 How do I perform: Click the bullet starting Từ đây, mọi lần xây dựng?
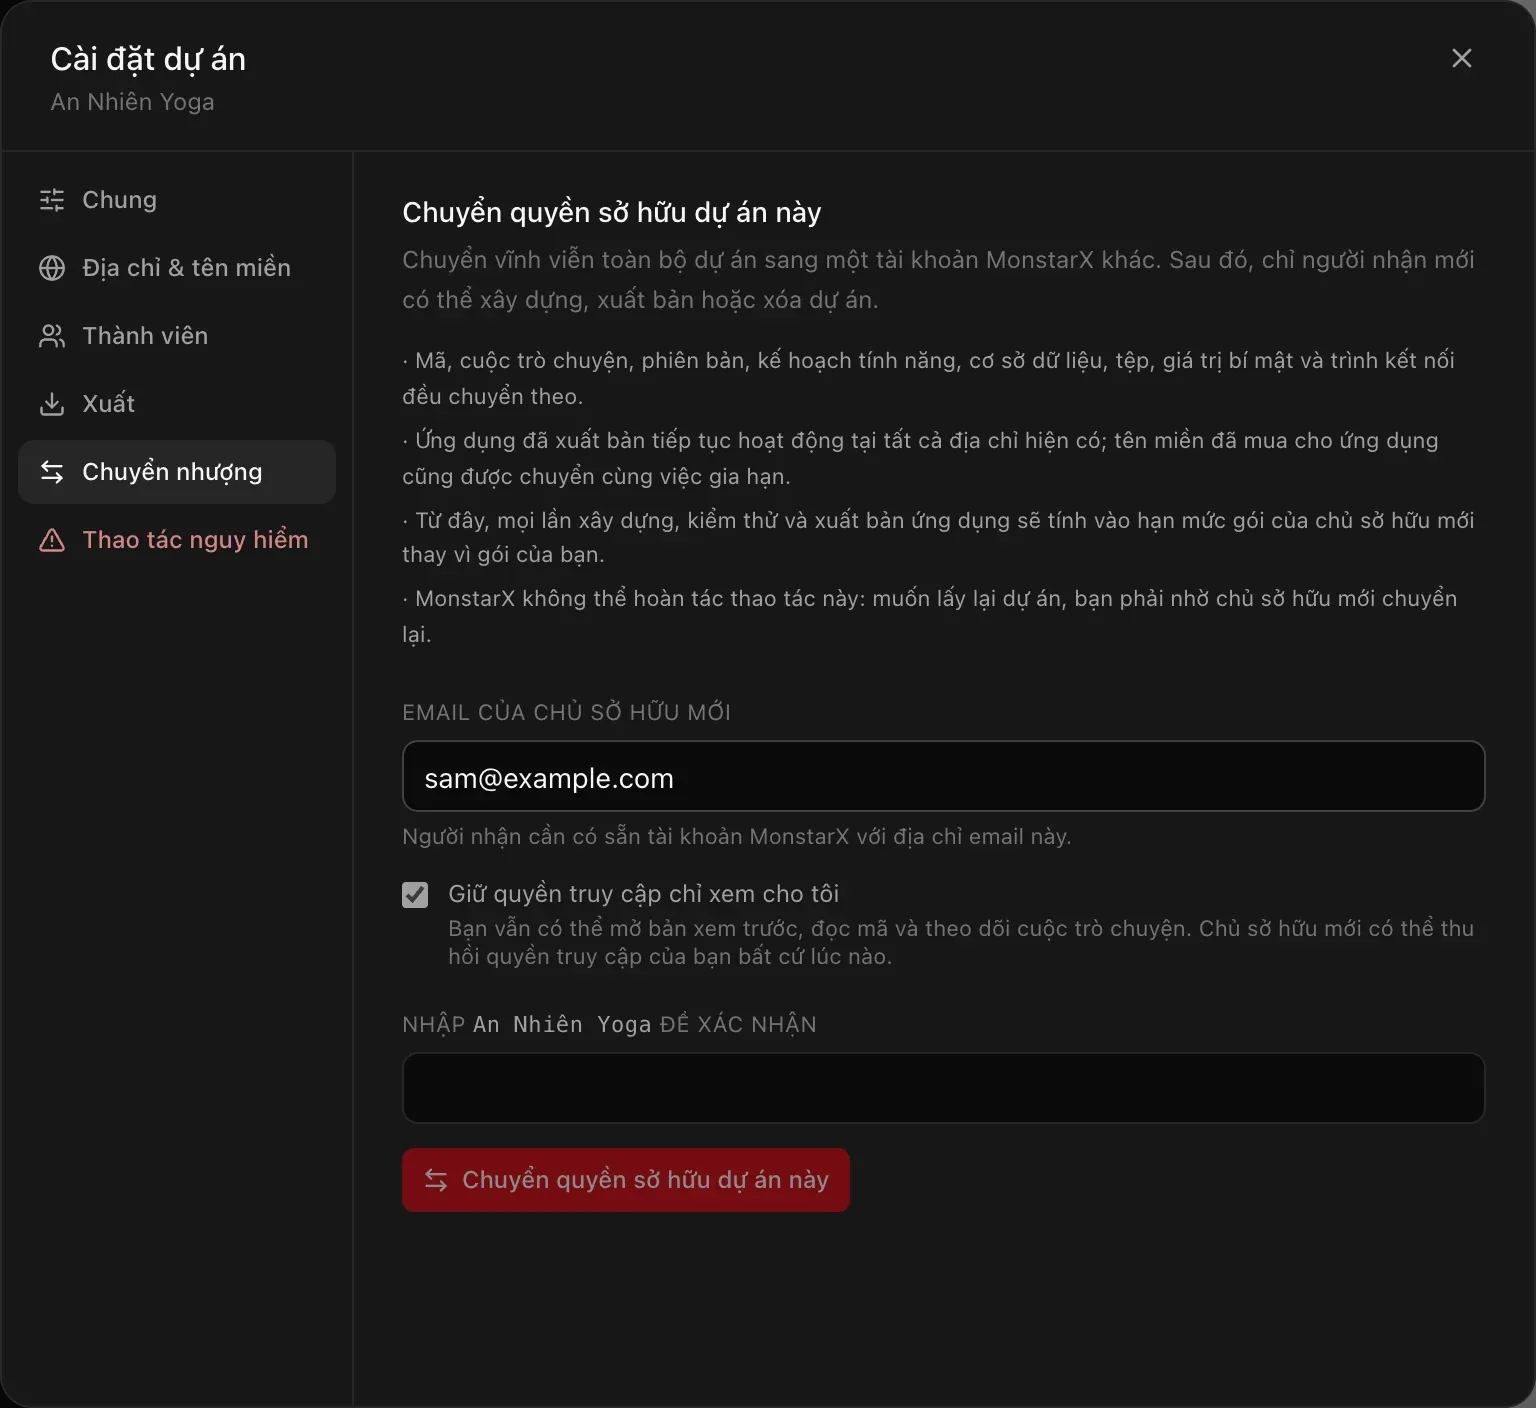coord(938,537)
